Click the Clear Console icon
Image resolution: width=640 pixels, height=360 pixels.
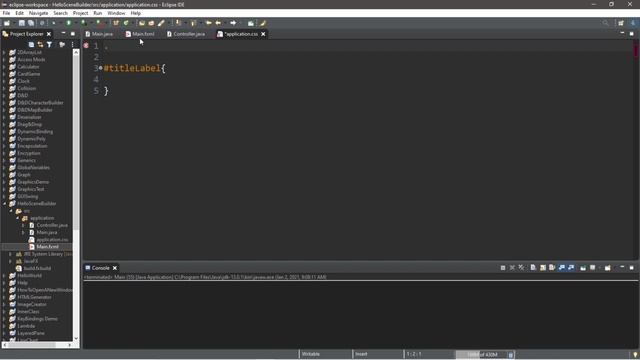(x=533, y=268)
